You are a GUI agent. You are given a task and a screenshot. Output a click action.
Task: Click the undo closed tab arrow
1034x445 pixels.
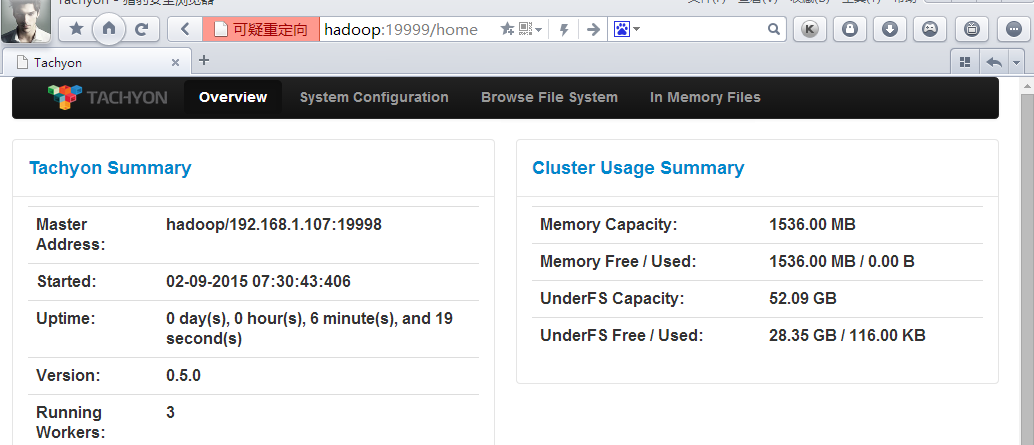994,62
